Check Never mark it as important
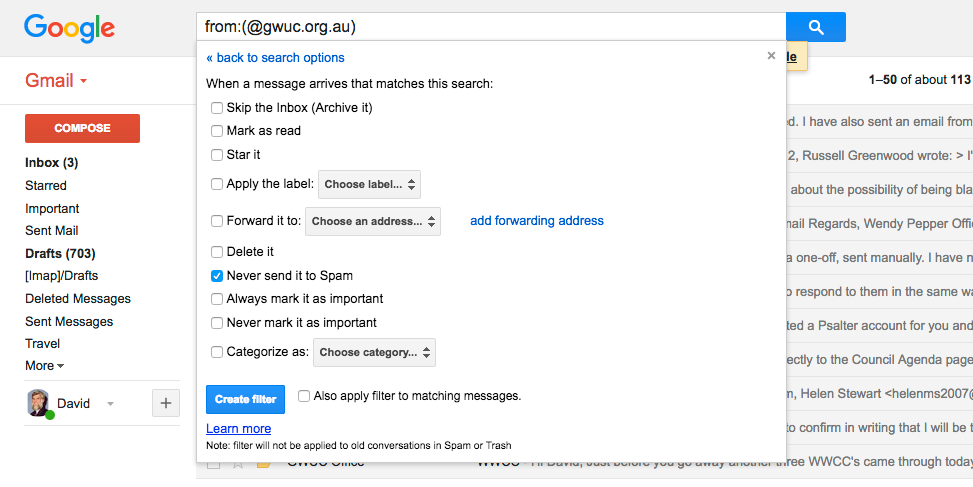This screenshot has height=487, width=973. pos(217,323)
